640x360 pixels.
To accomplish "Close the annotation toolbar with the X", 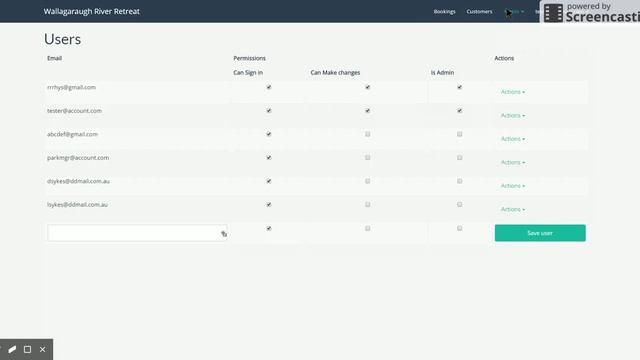I will click(x=42, y=349).
